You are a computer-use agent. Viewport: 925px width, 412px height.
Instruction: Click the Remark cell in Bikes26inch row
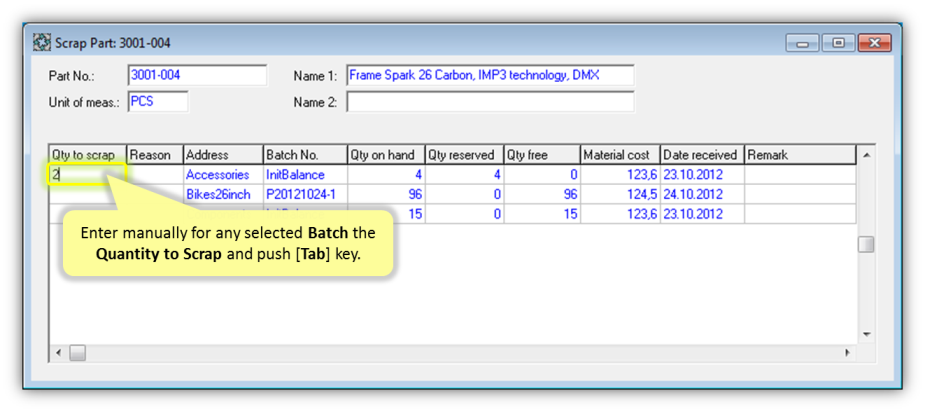[801, 194]
